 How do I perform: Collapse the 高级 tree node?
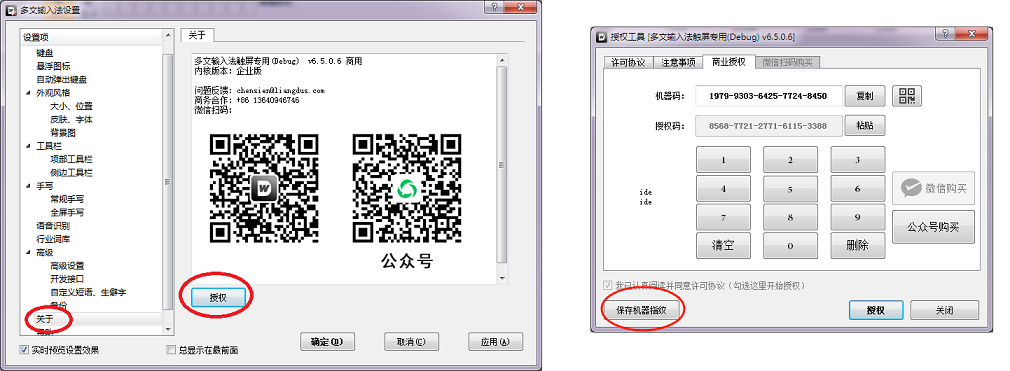pyautogui.click(x=28, y=252)
